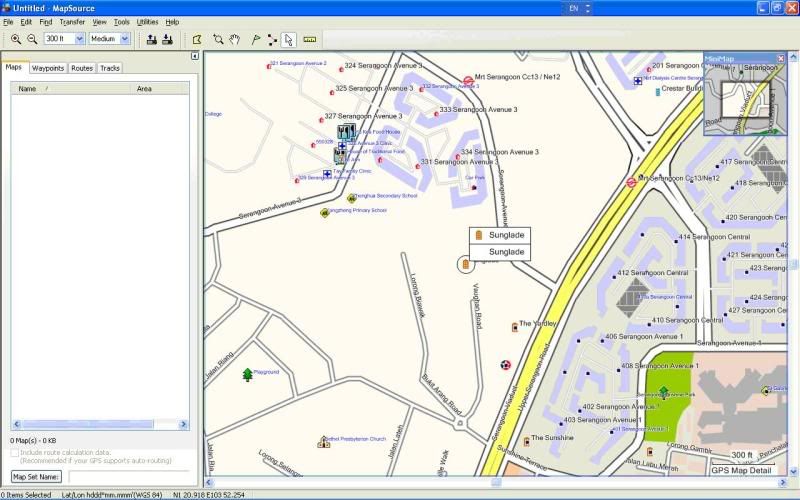This screenshot has height=500, width=800.
Task: Click the 412 Serangoon Central label
Action: coord(653,273)
